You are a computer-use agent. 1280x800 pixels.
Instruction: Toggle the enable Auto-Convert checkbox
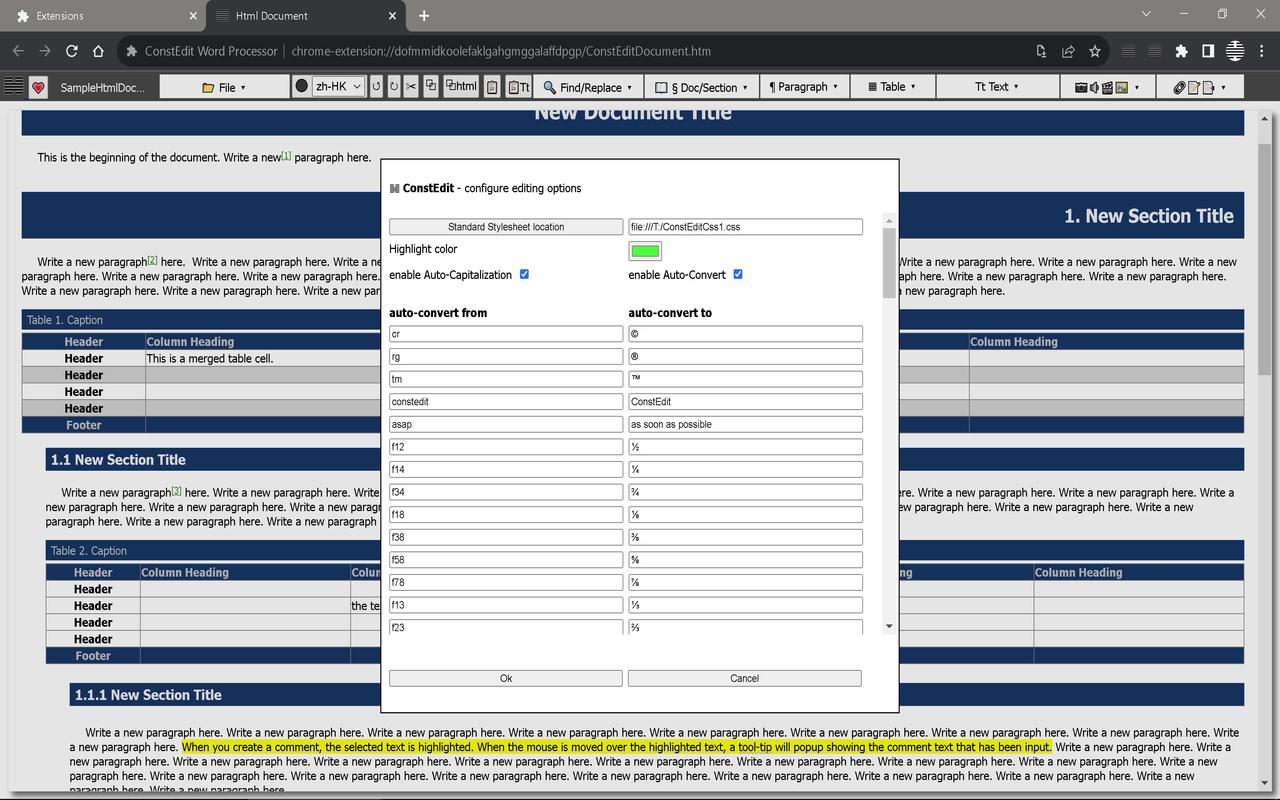[x=738, y=274]
